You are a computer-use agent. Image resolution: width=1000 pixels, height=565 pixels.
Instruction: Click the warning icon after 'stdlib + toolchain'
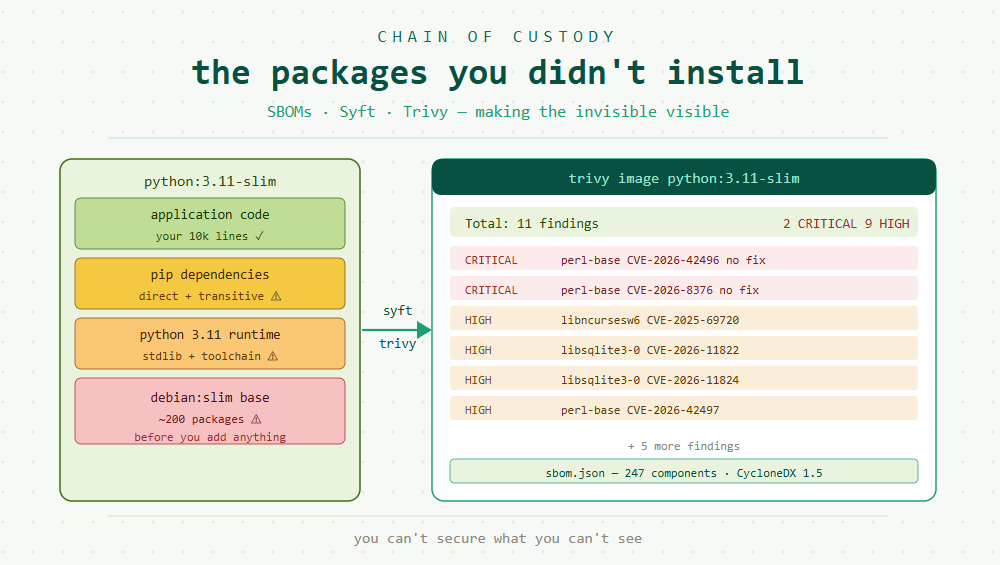pyautogui.click(x=273, y=356)
